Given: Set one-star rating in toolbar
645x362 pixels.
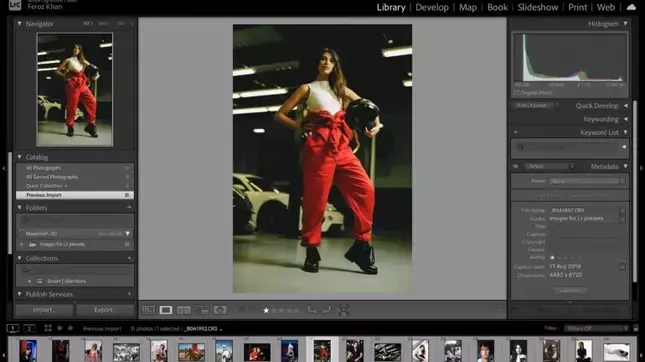Looking at the screenshot, I should click(266, 310).
